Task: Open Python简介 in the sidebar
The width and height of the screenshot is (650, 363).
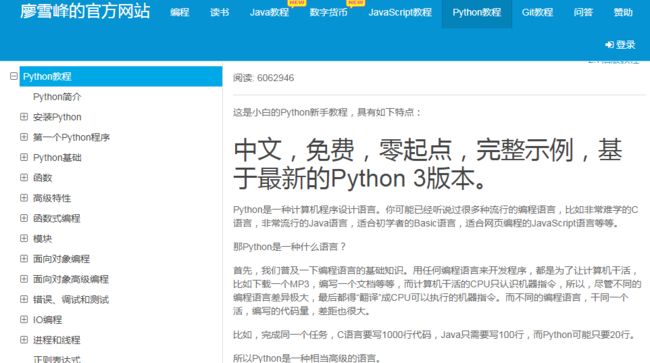Action: (57, 97)
